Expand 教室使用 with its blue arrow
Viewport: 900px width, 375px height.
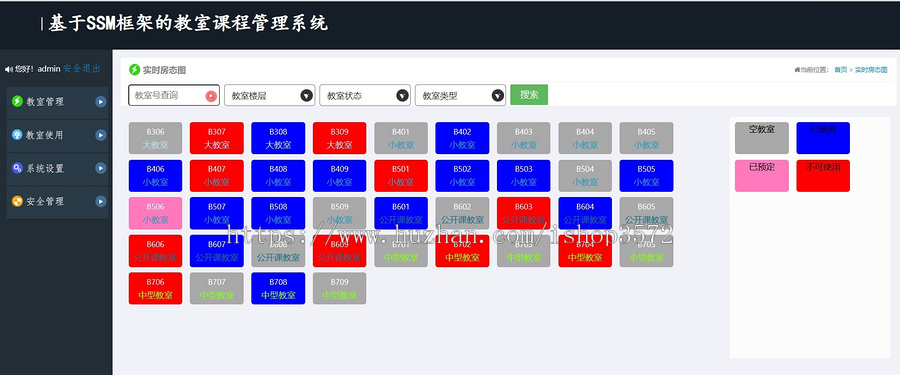(101, 135)
